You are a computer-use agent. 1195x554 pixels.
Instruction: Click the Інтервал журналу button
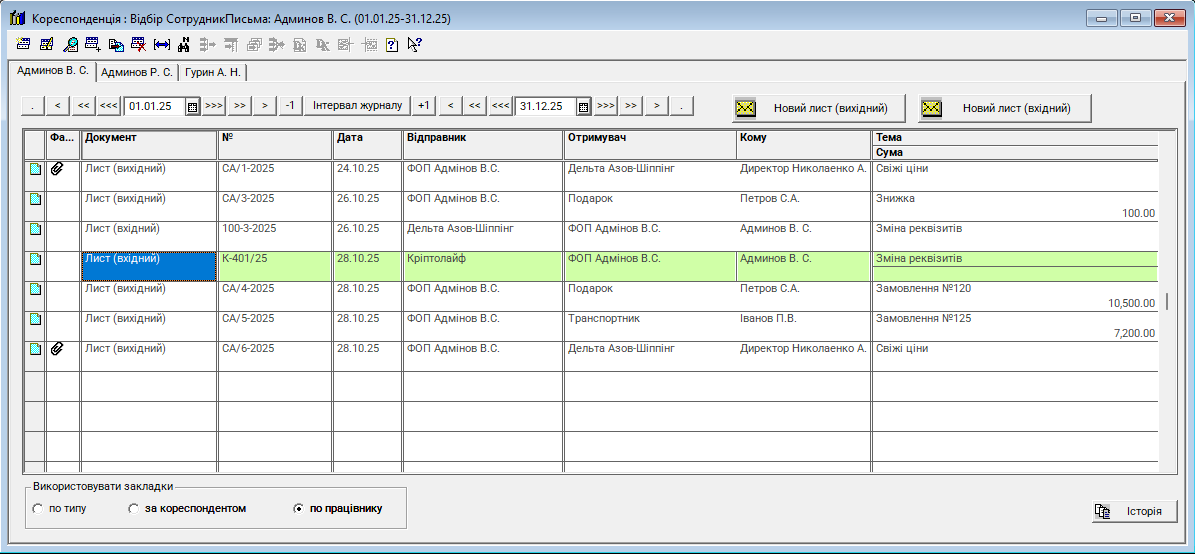click(357, 106)
